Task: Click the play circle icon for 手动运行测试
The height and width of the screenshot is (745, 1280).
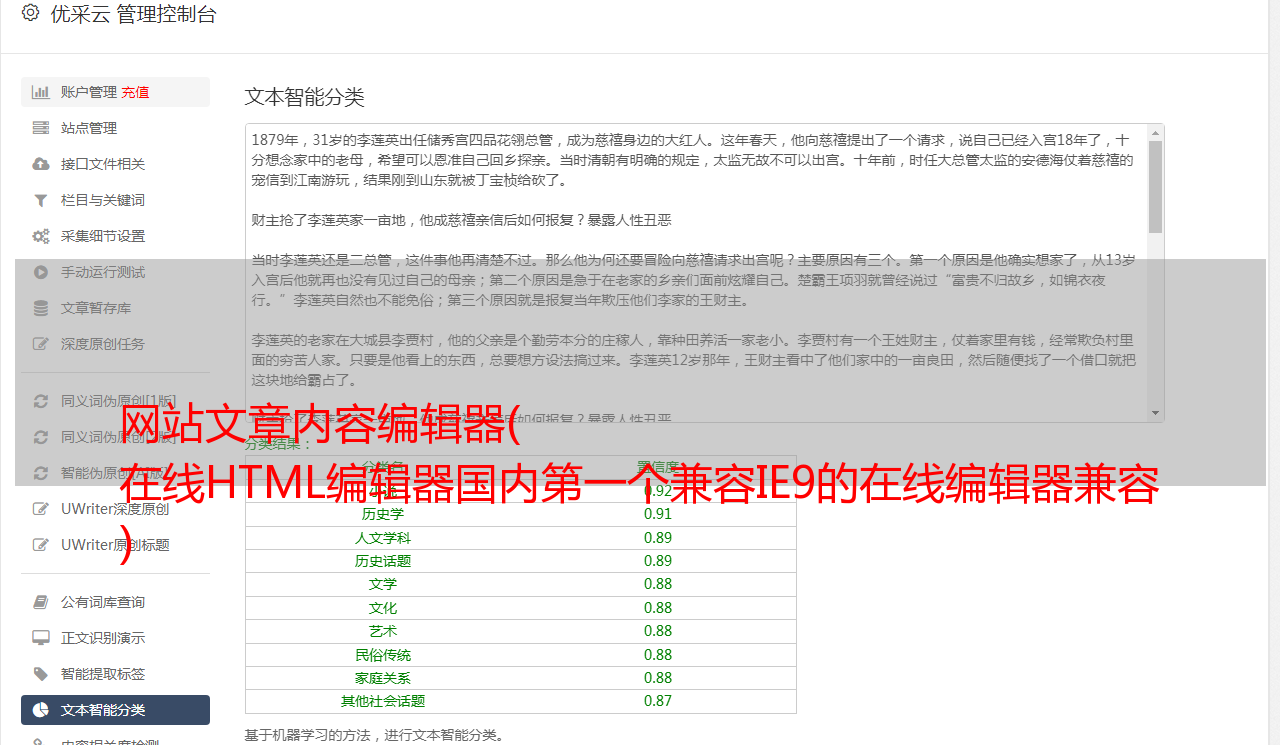Action: [x=41, y=272]
